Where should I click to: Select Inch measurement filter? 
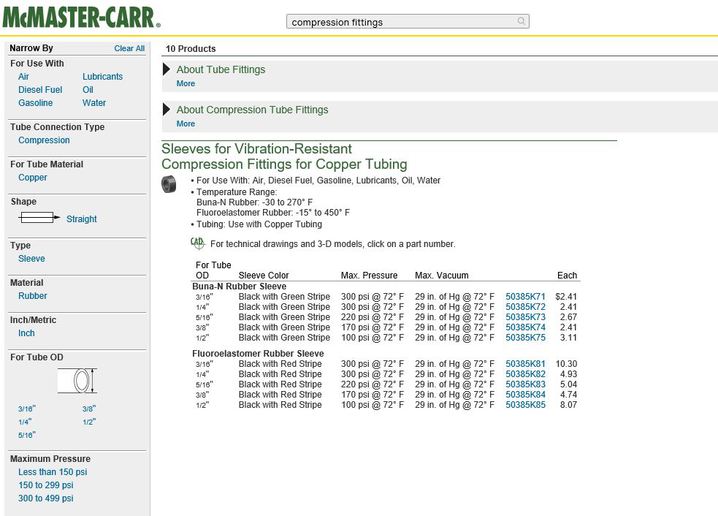click(27, 333)
